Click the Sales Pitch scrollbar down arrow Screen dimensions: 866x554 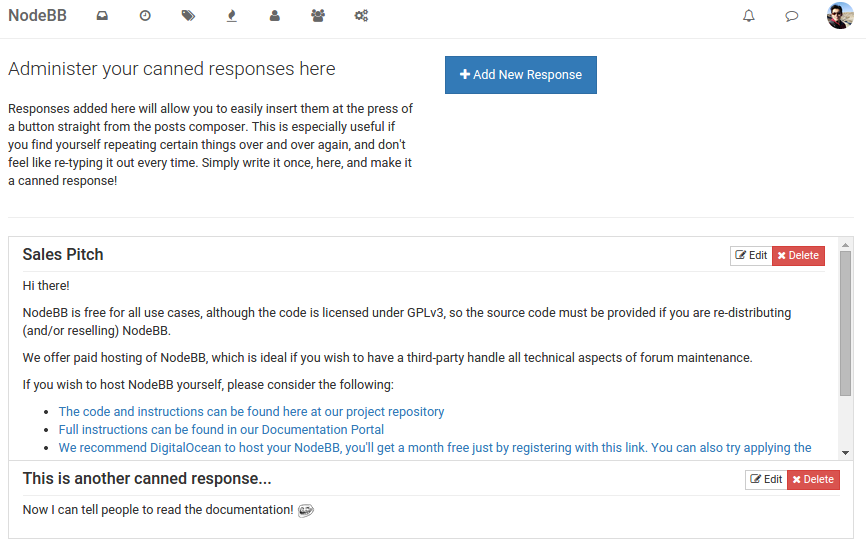[845, 453]
